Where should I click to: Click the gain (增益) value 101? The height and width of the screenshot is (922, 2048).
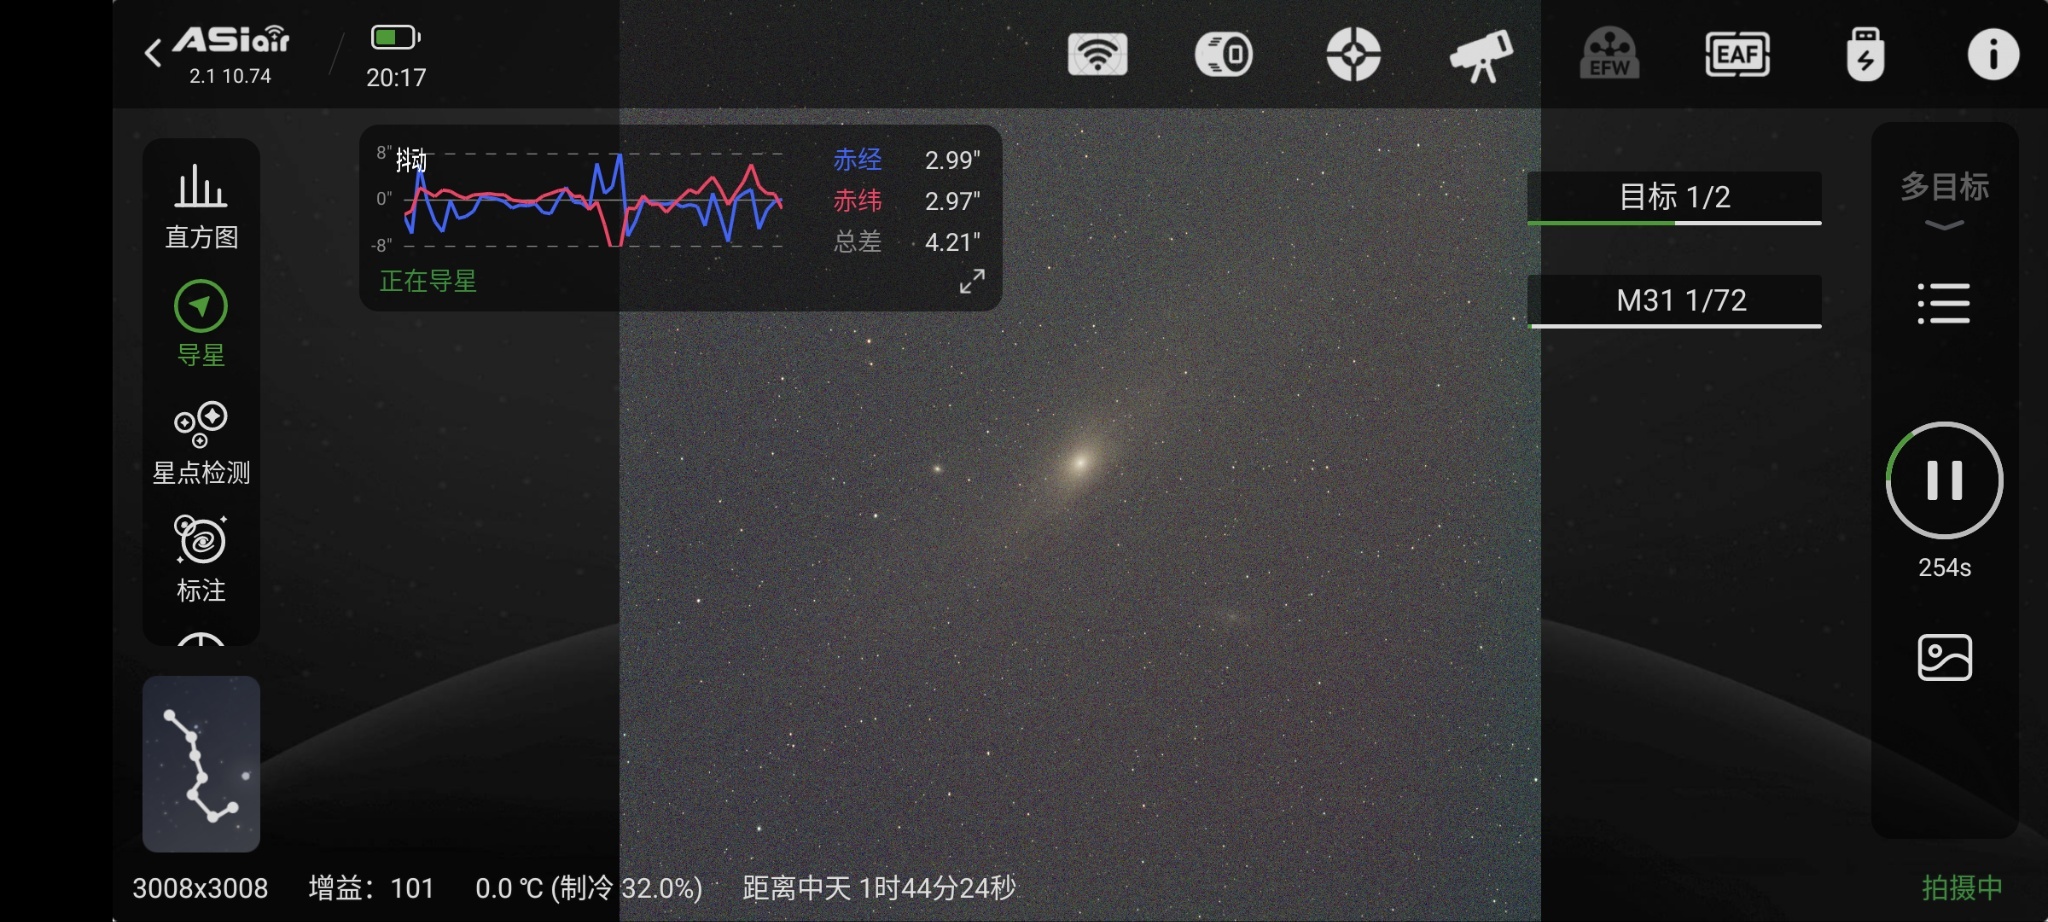(412, 888)
